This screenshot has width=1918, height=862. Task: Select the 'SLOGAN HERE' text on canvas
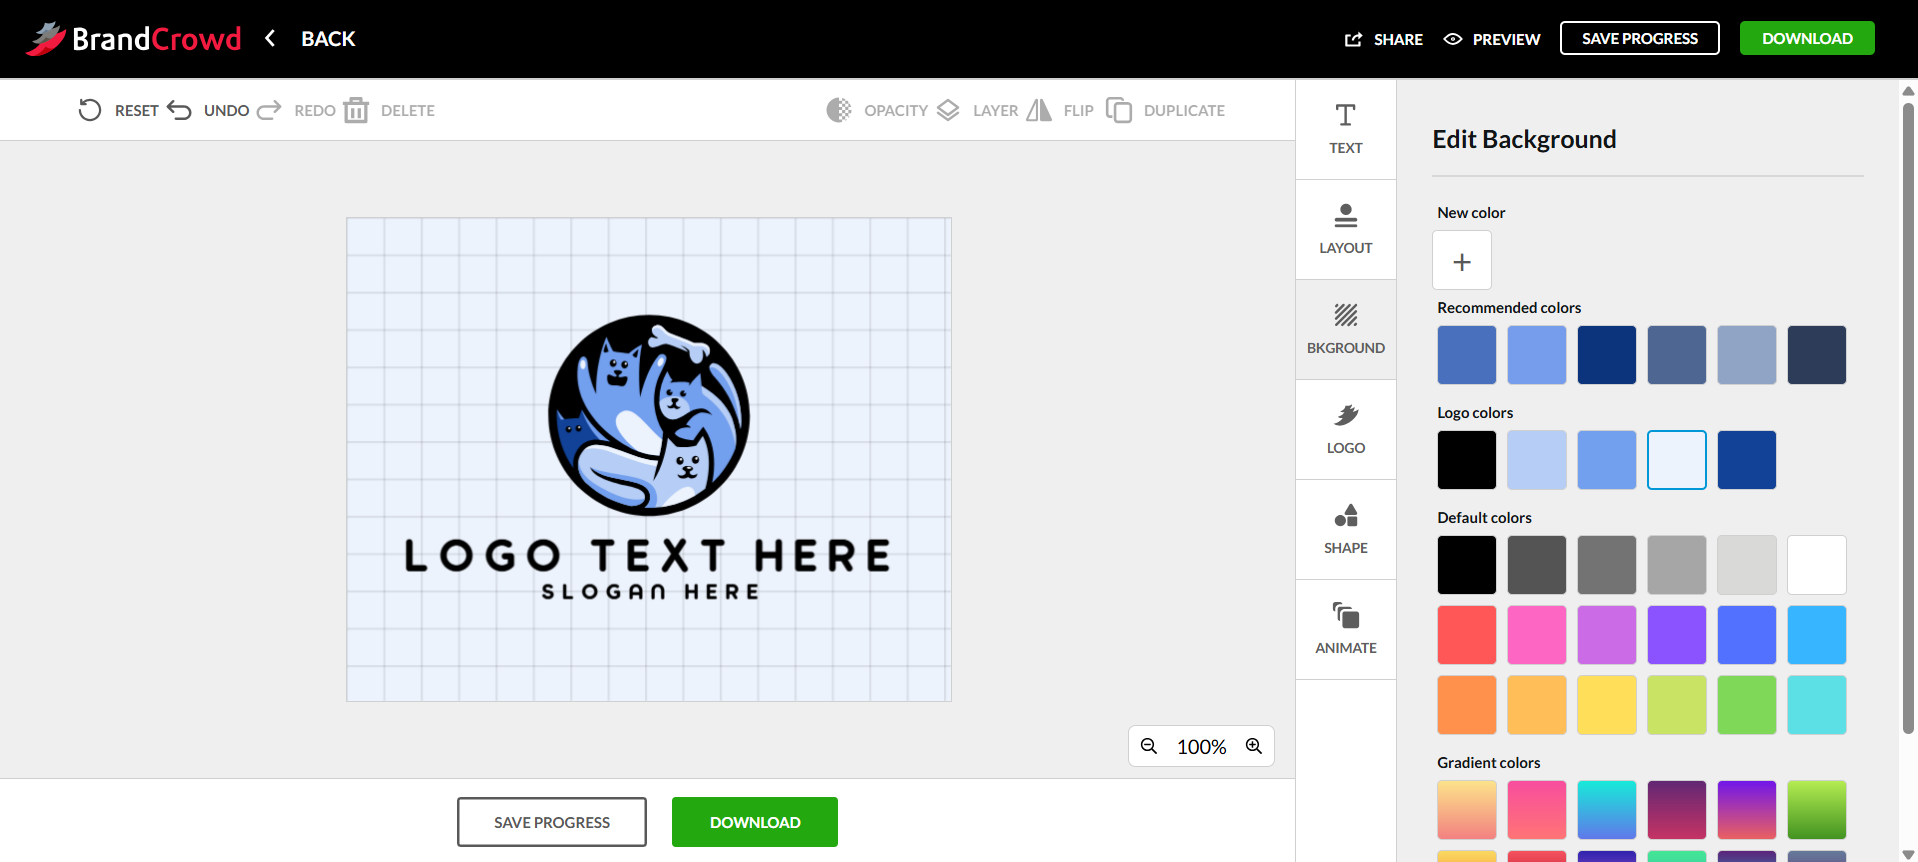650,592
